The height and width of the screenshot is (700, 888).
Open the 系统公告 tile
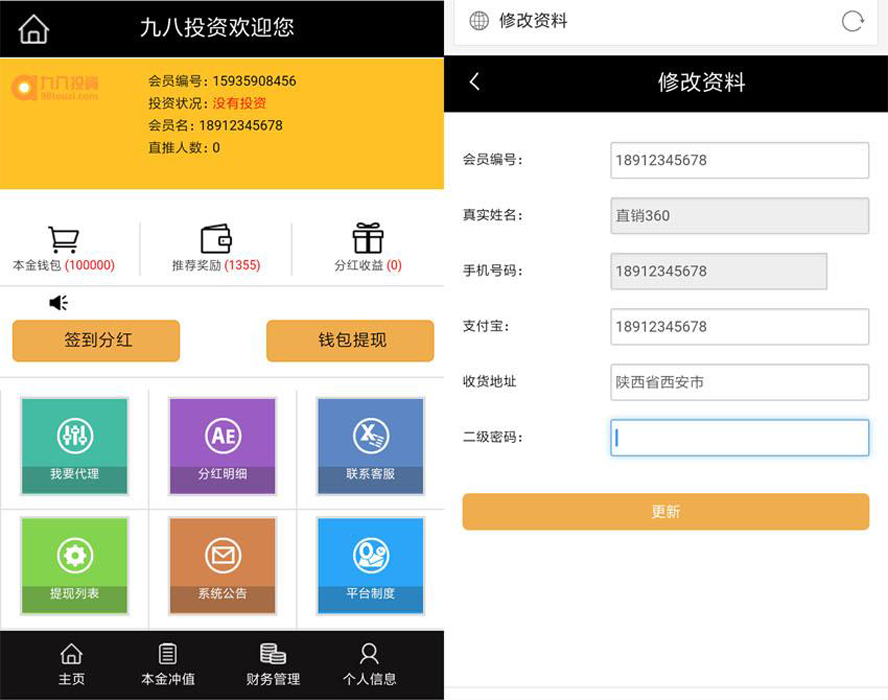pos(223,566)
